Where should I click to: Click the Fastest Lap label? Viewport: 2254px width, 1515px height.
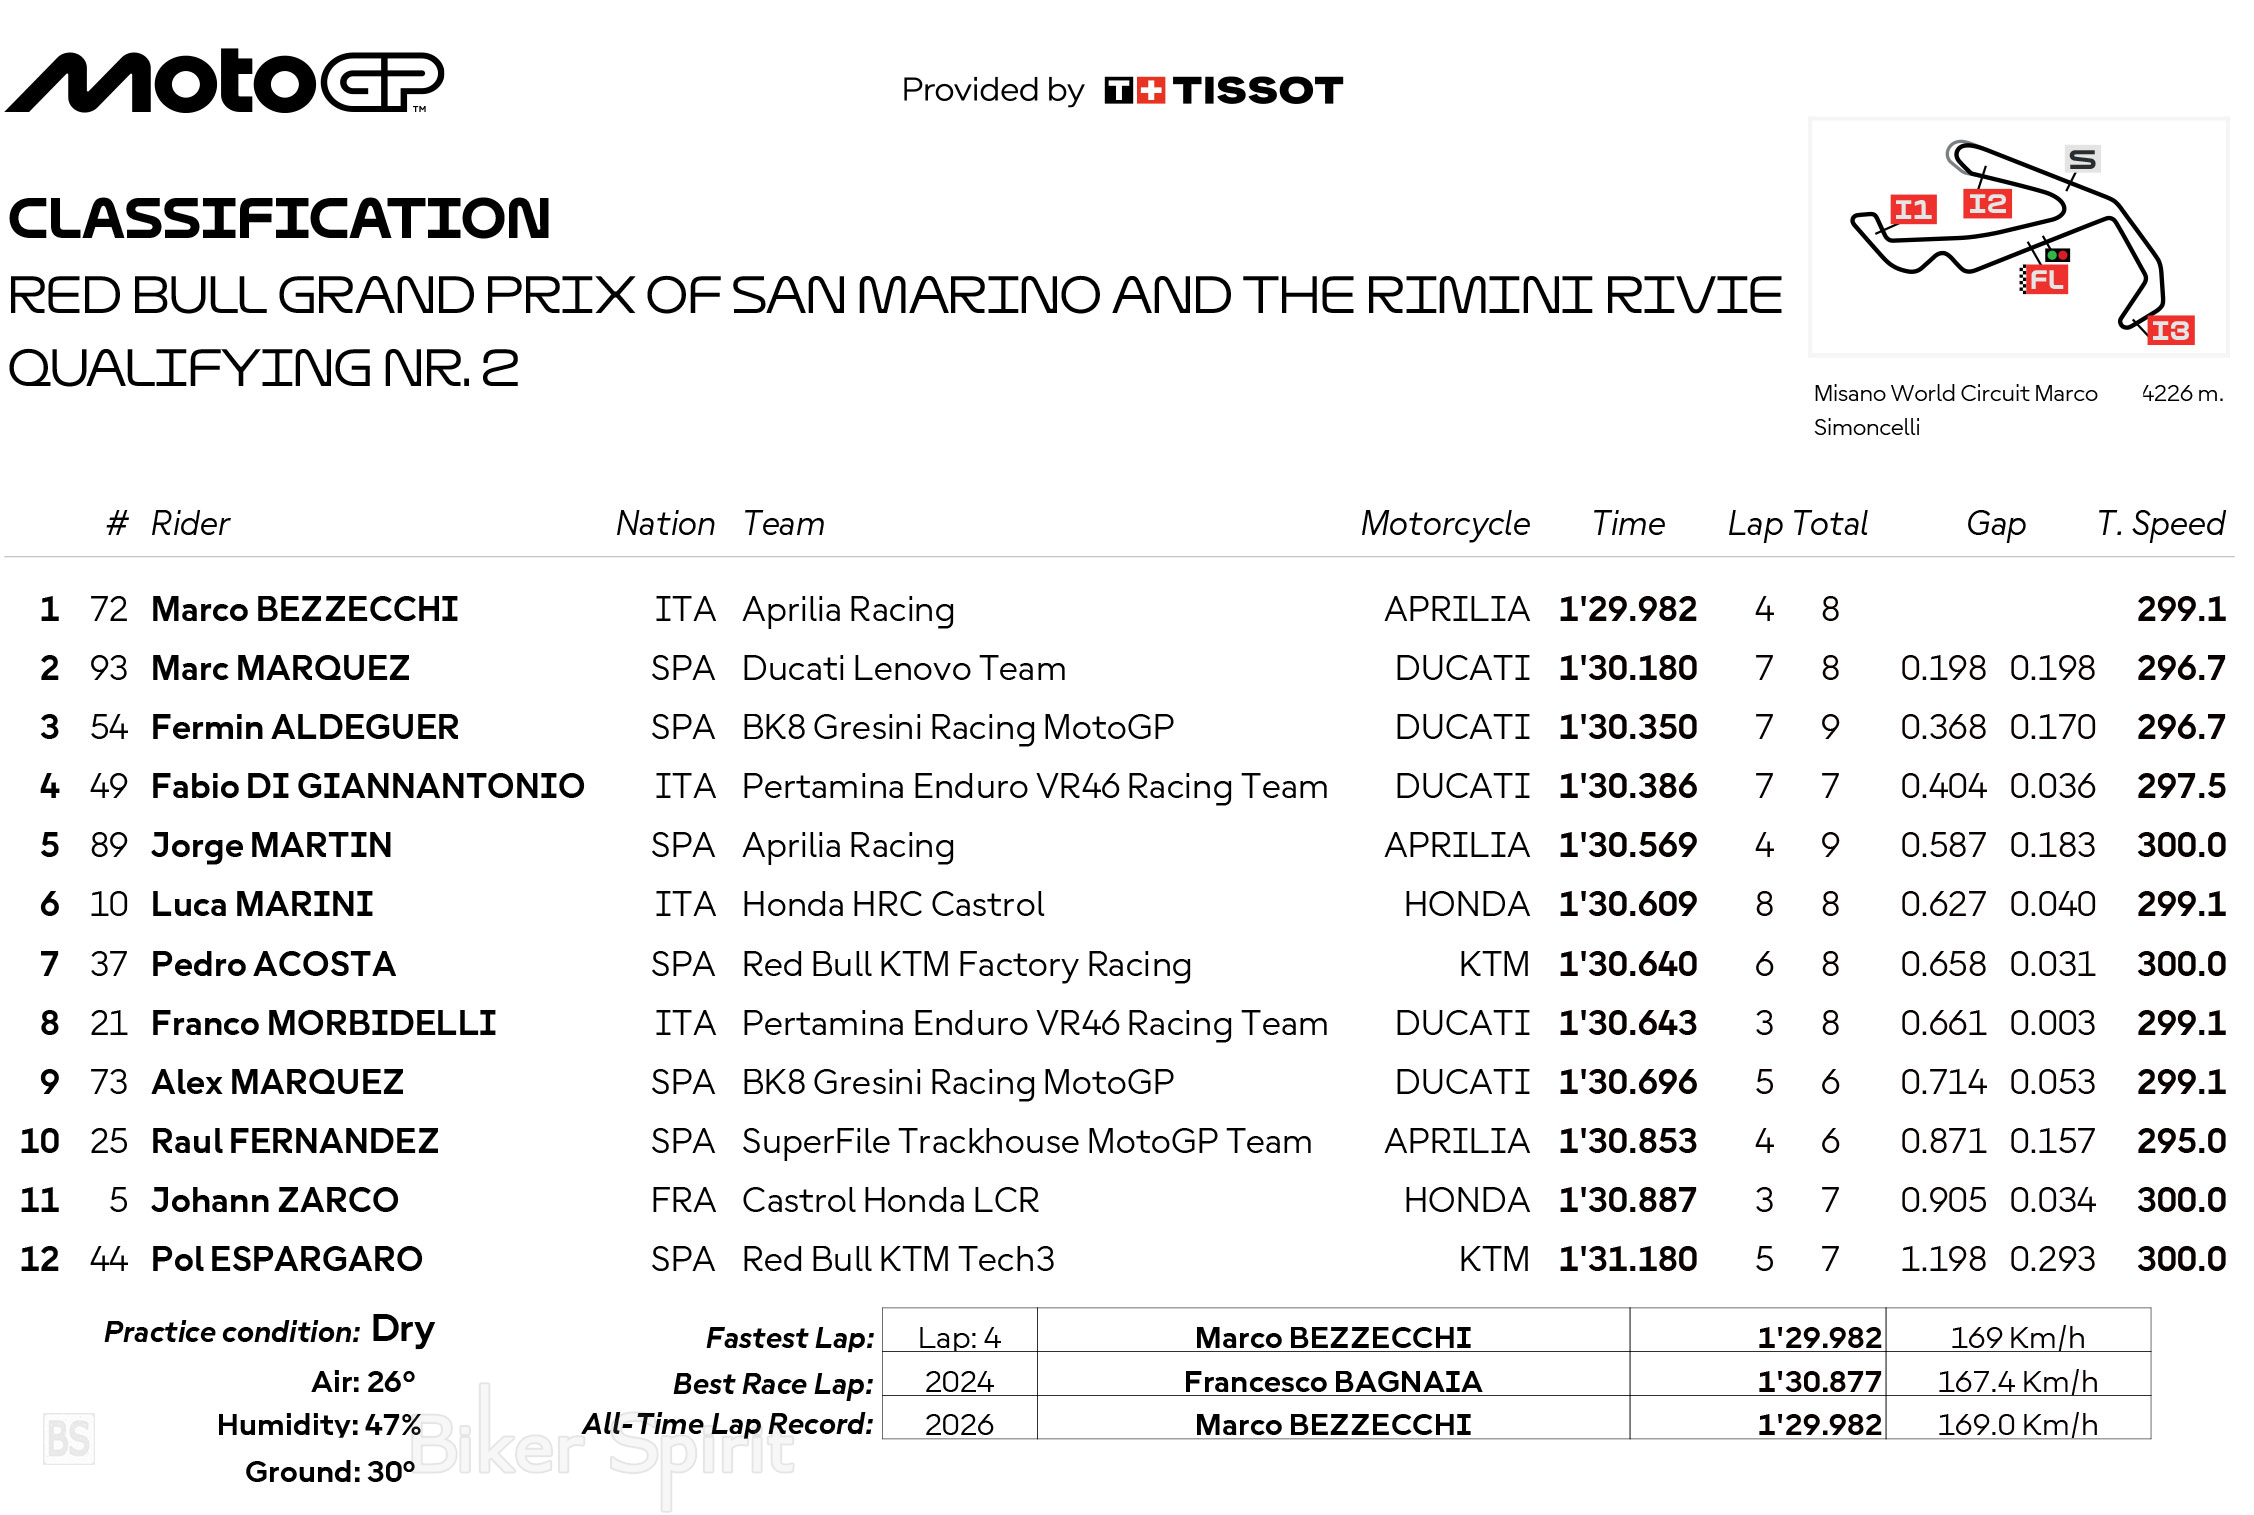pos(790,1338)
